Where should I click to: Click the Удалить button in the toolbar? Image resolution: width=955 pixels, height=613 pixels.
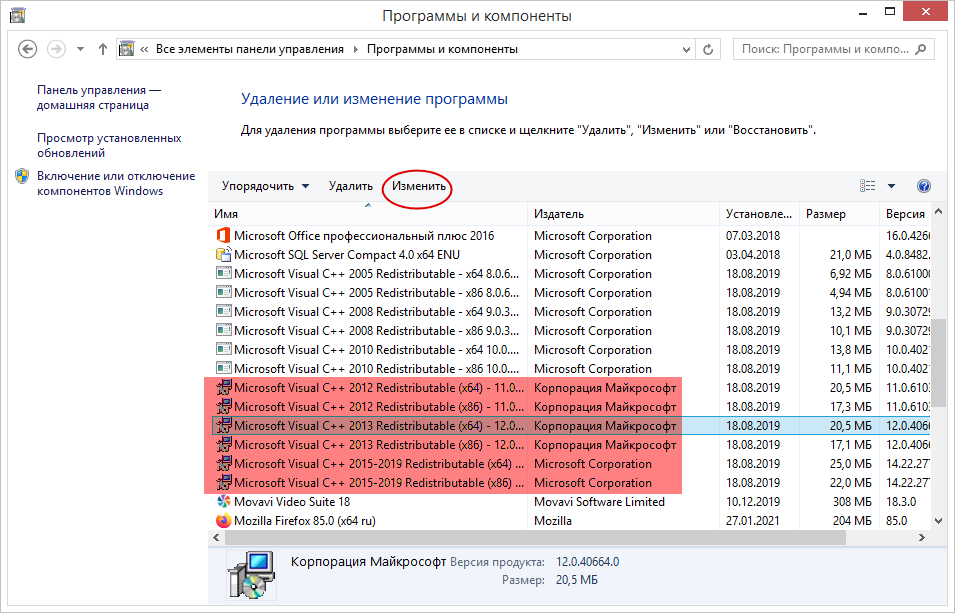point(351,186)
